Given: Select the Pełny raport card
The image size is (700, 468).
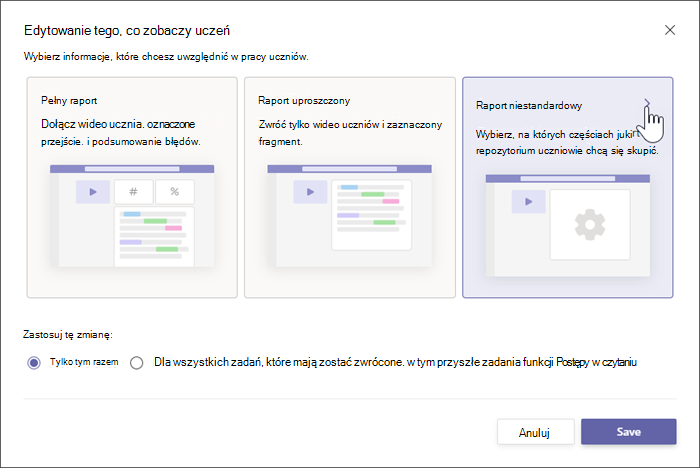Looking at the screenshot, I should [132, 187].
